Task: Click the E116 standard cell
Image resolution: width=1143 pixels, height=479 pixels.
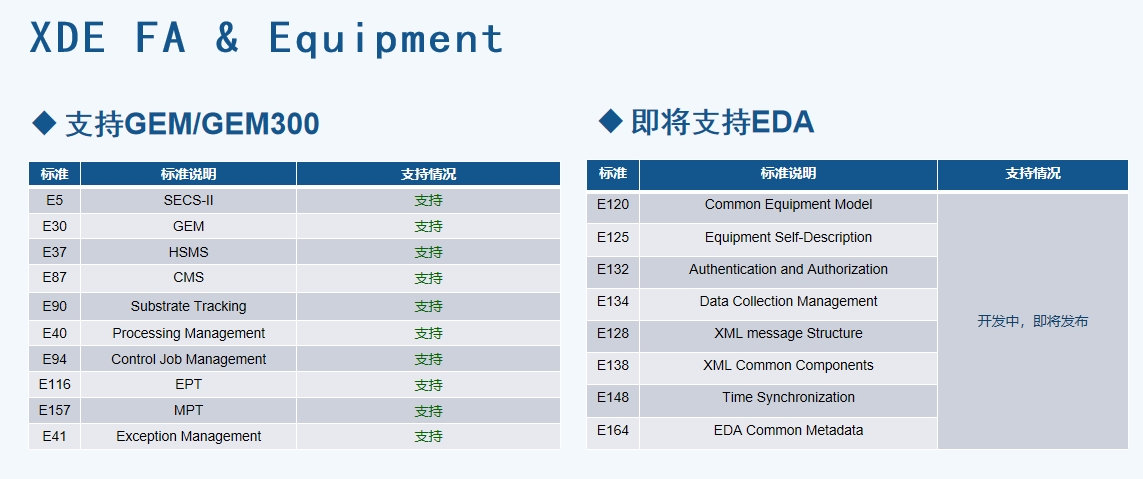Action: [54, 384]
